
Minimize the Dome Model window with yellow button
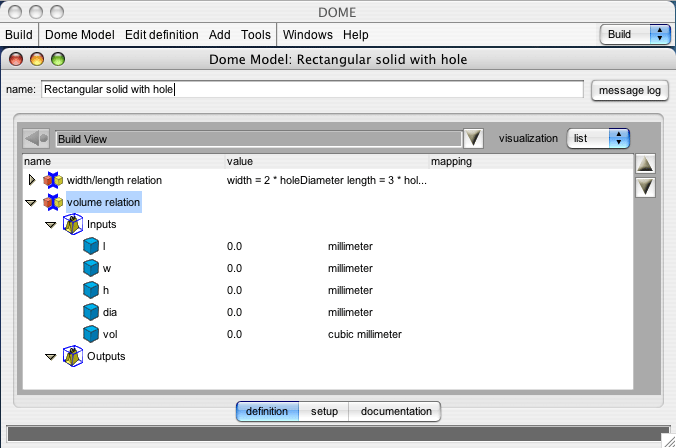(37, 59)
